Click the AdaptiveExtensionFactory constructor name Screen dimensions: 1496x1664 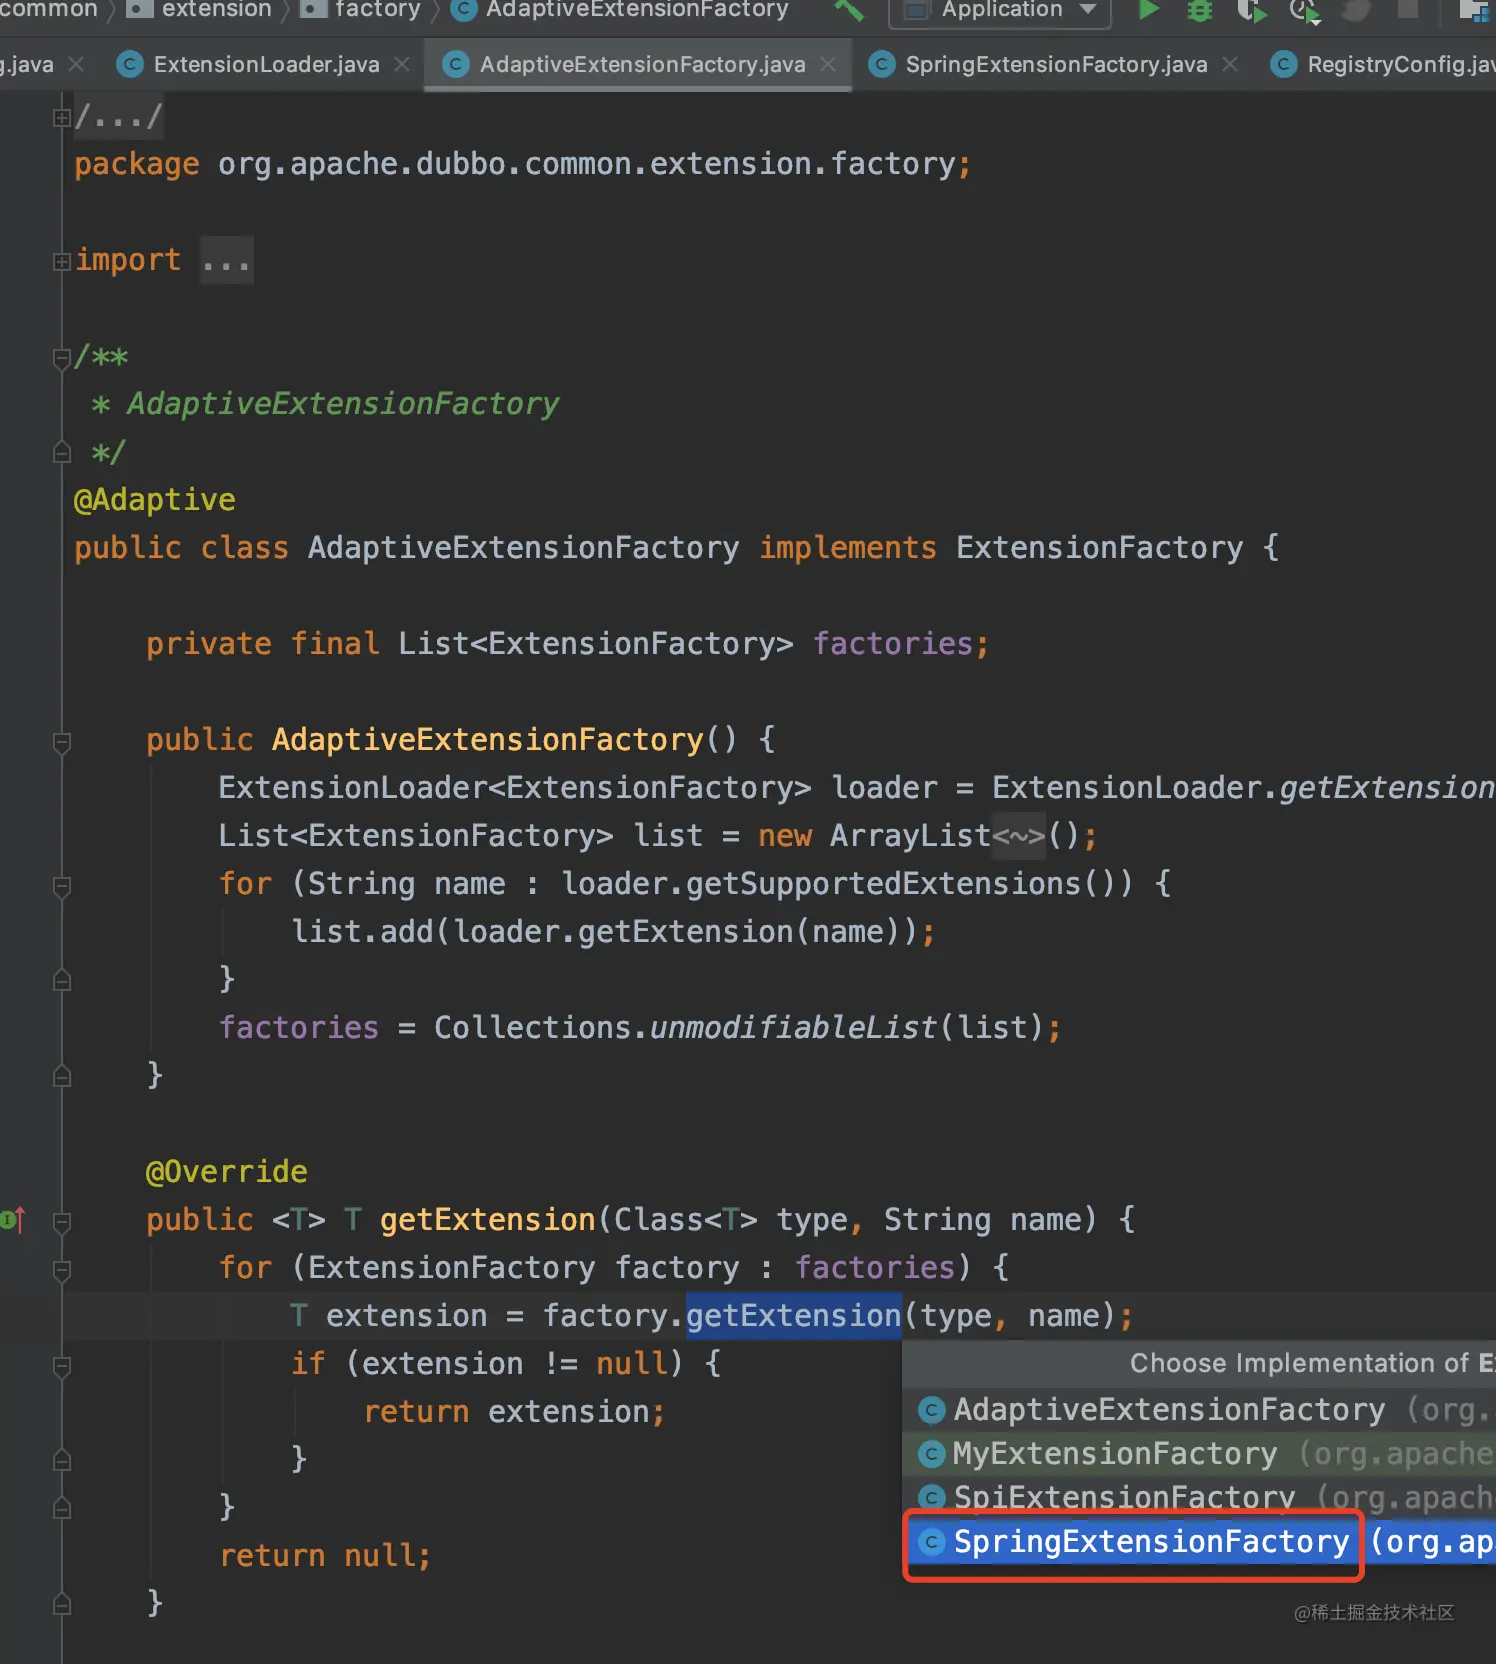pyautogui.click(x=488, y=740)
